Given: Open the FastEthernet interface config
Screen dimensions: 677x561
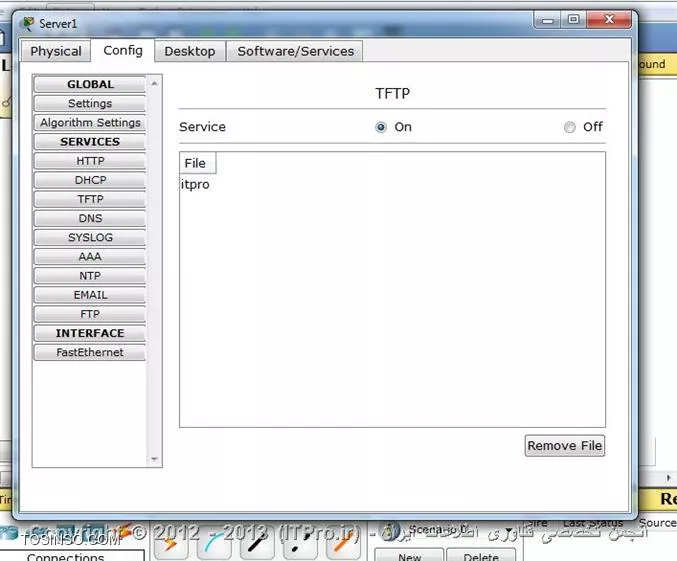Looking at the screenshot, I should click(90, 352).
